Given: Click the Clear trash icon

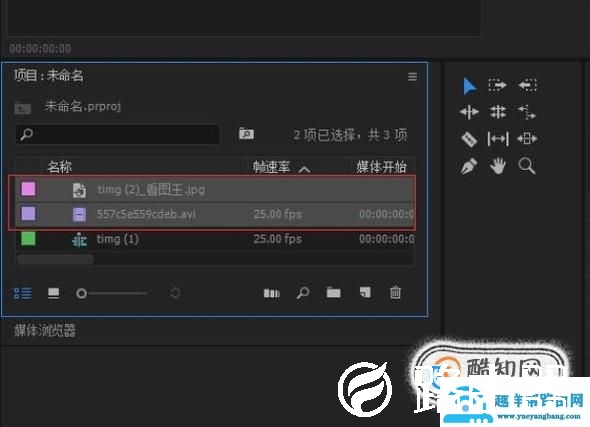Looking at the screenshot, I should click(395, 292).
